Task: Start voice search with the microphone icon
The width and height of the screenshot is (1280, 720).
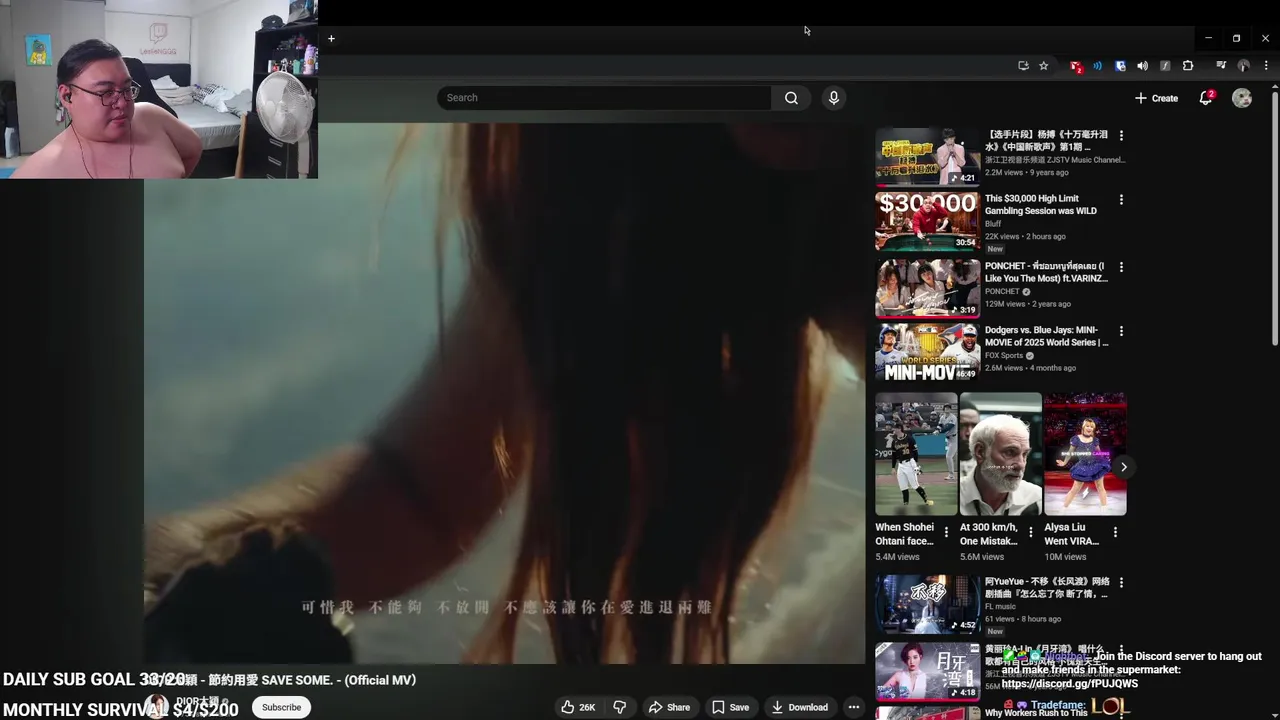Action: coord(834,98)
